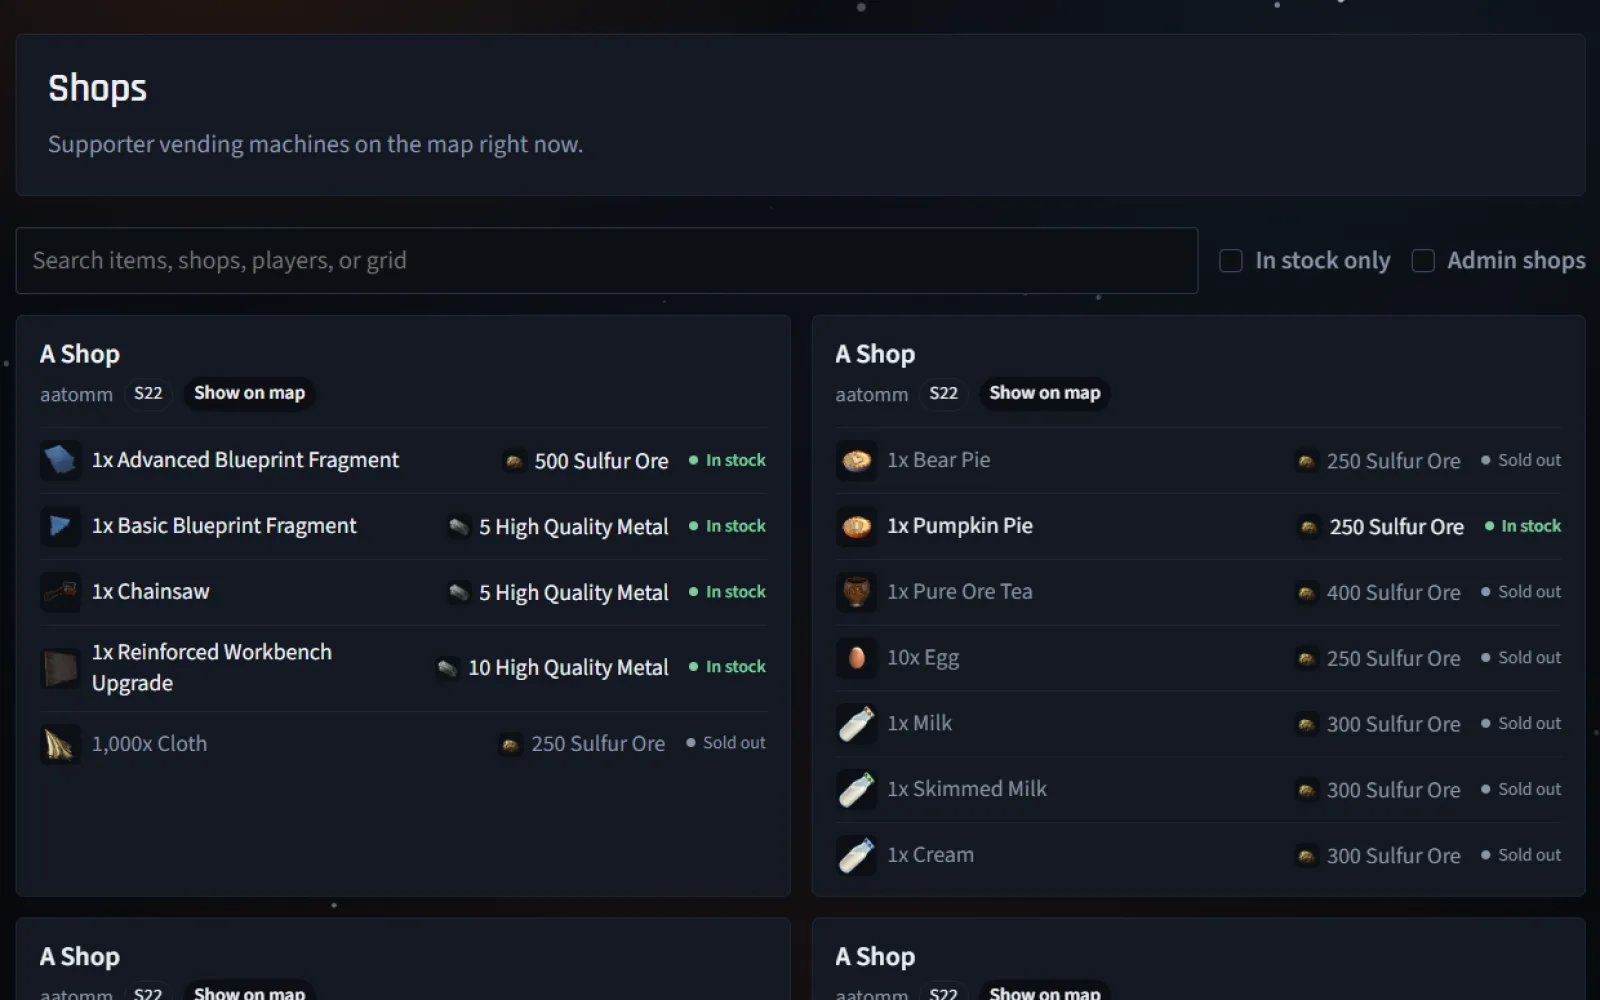This screenshot has height=1000, width=1600.
Task: Click the bottom-right shop's Show on map button
Action: tap(1045, 992)
